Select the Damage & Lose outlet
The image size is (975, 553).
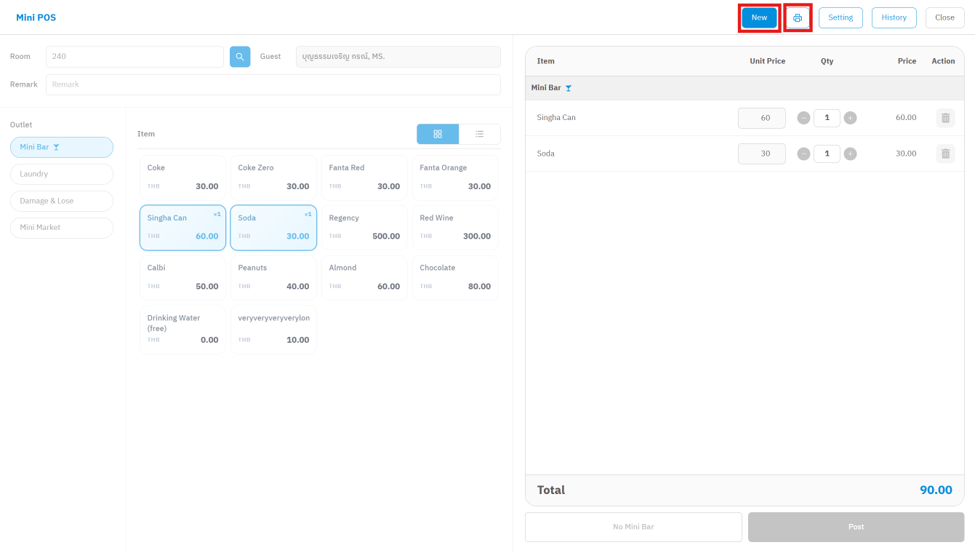pos(62,201)
